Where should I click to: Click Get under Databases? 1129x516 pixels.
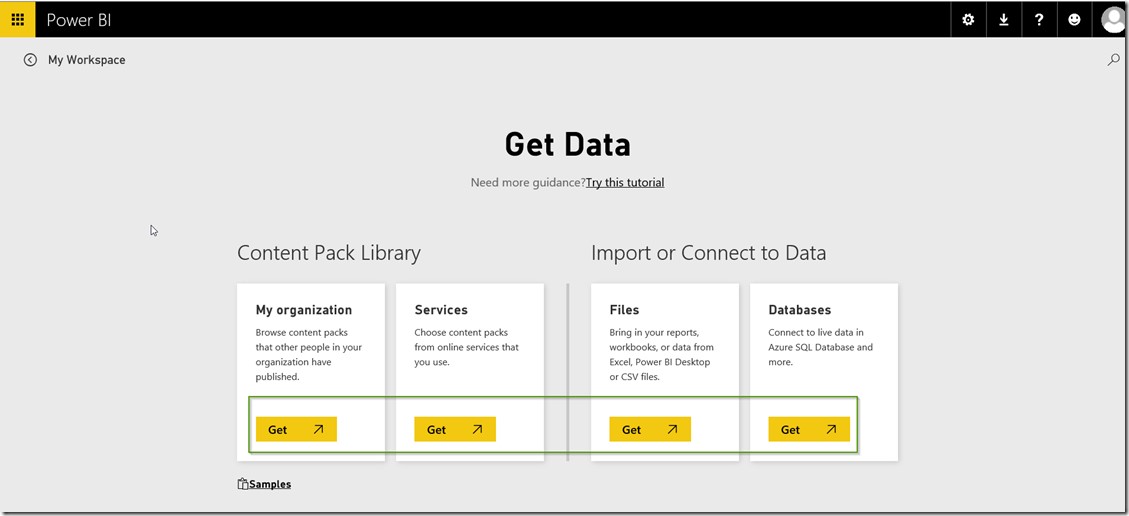pyautogui.click(x=809, y=429)
